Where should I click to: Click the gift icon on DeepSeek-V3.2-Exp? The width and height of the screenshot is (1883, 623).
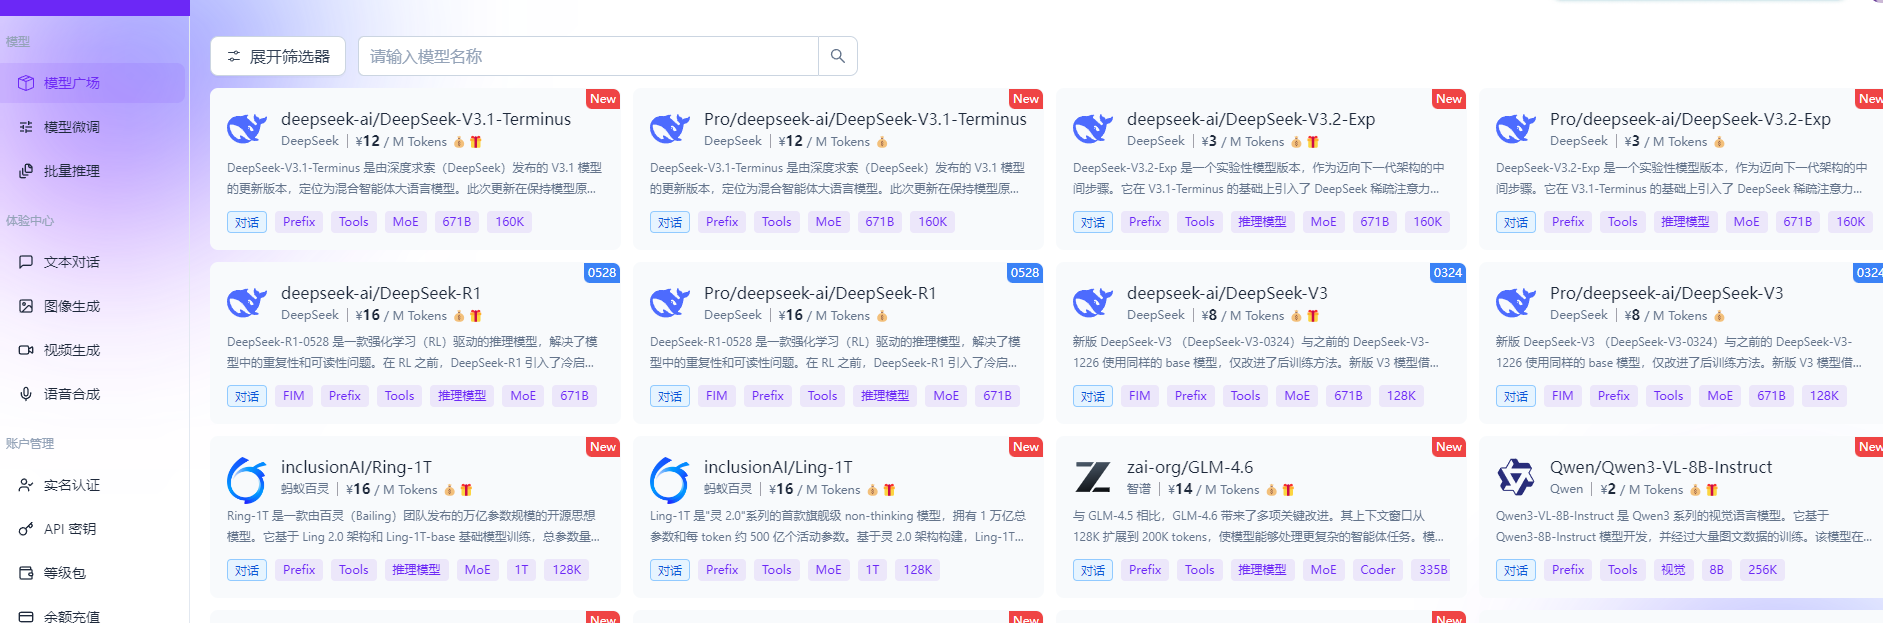[1313, 142]
